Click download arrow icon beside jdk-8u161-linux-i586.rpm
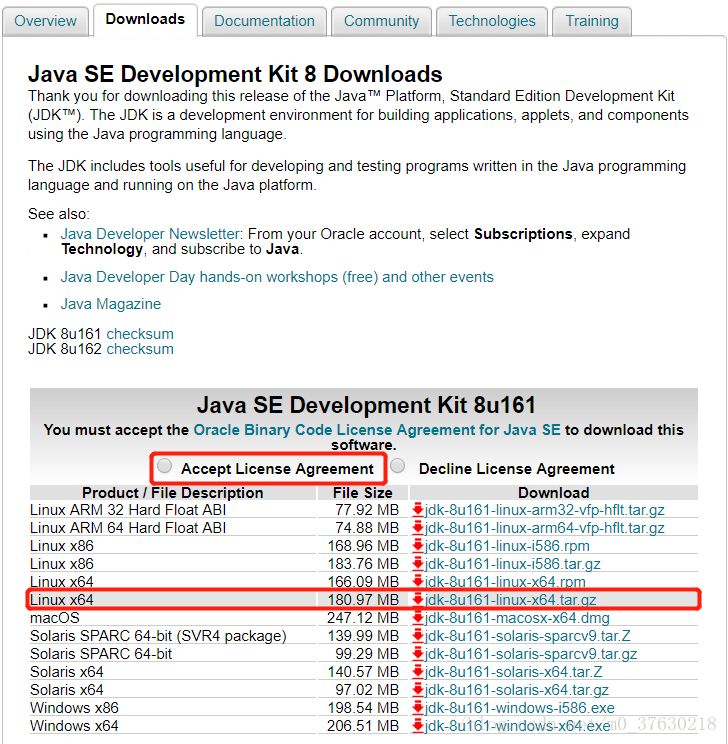Screen dimensions: 728x744 tap(418, 546)
